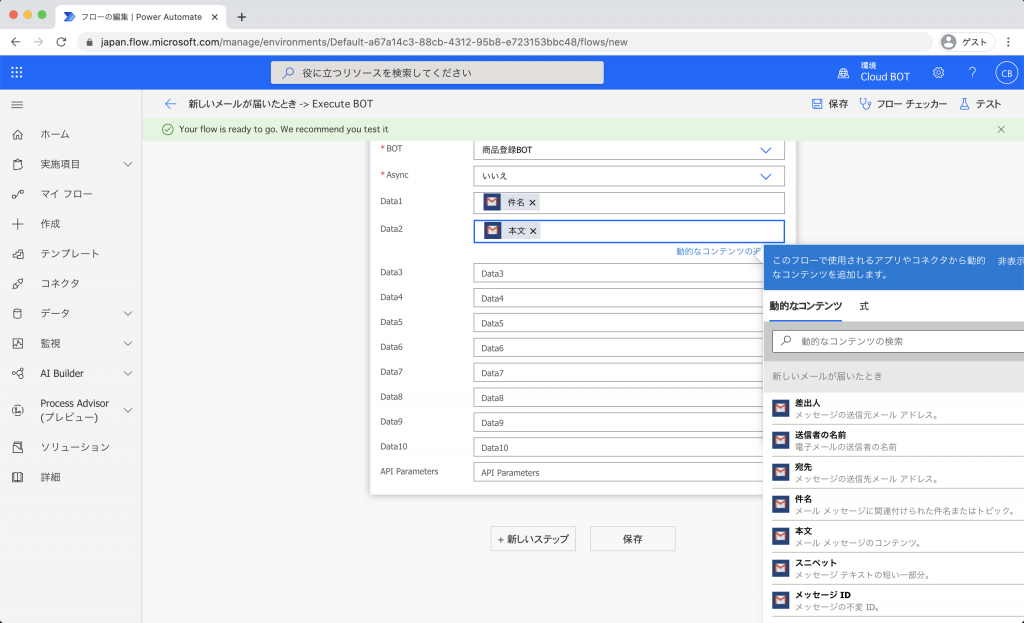
Task: Select 作成 in the sidebar
Action: [x=50, y=224]
